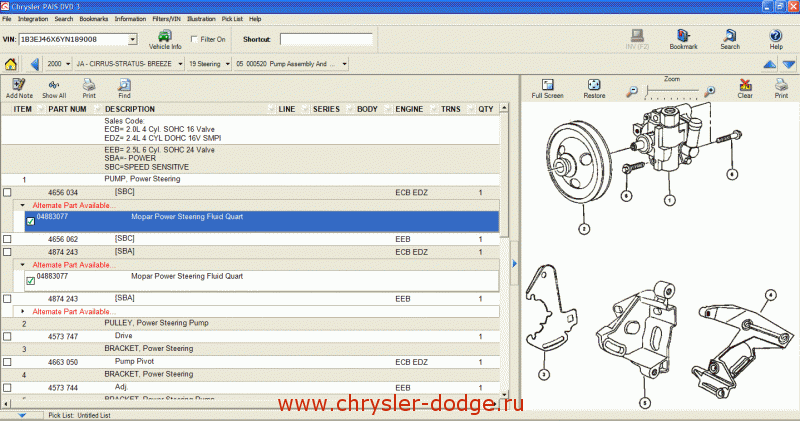Sort by PART NUM column header

(67, 109)
